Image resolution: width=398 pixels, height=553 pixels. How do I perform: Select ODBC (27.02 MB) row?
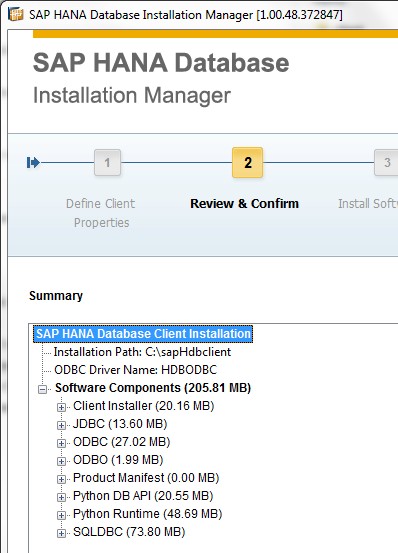pos(122,442)
